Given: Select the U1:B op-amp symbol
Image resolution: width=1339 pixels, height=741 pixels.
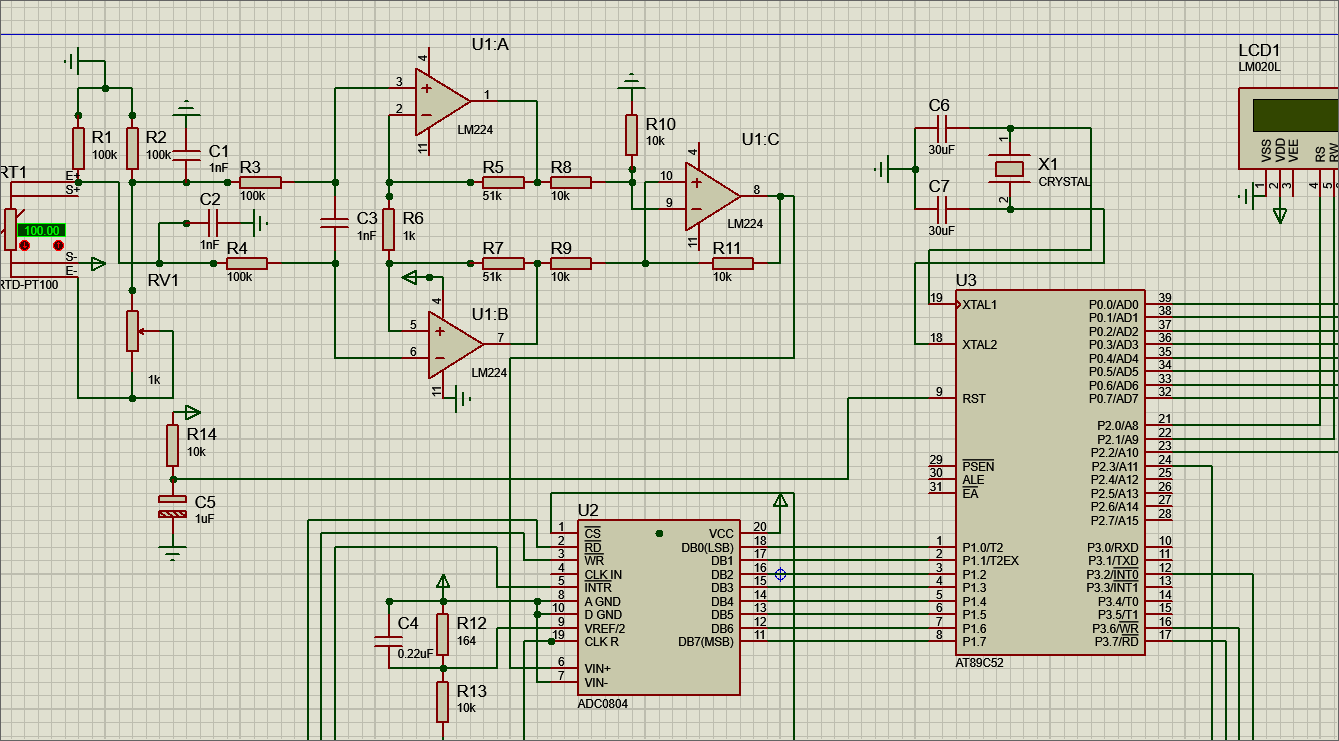Looking at the screenshot, I should [455, 345].
